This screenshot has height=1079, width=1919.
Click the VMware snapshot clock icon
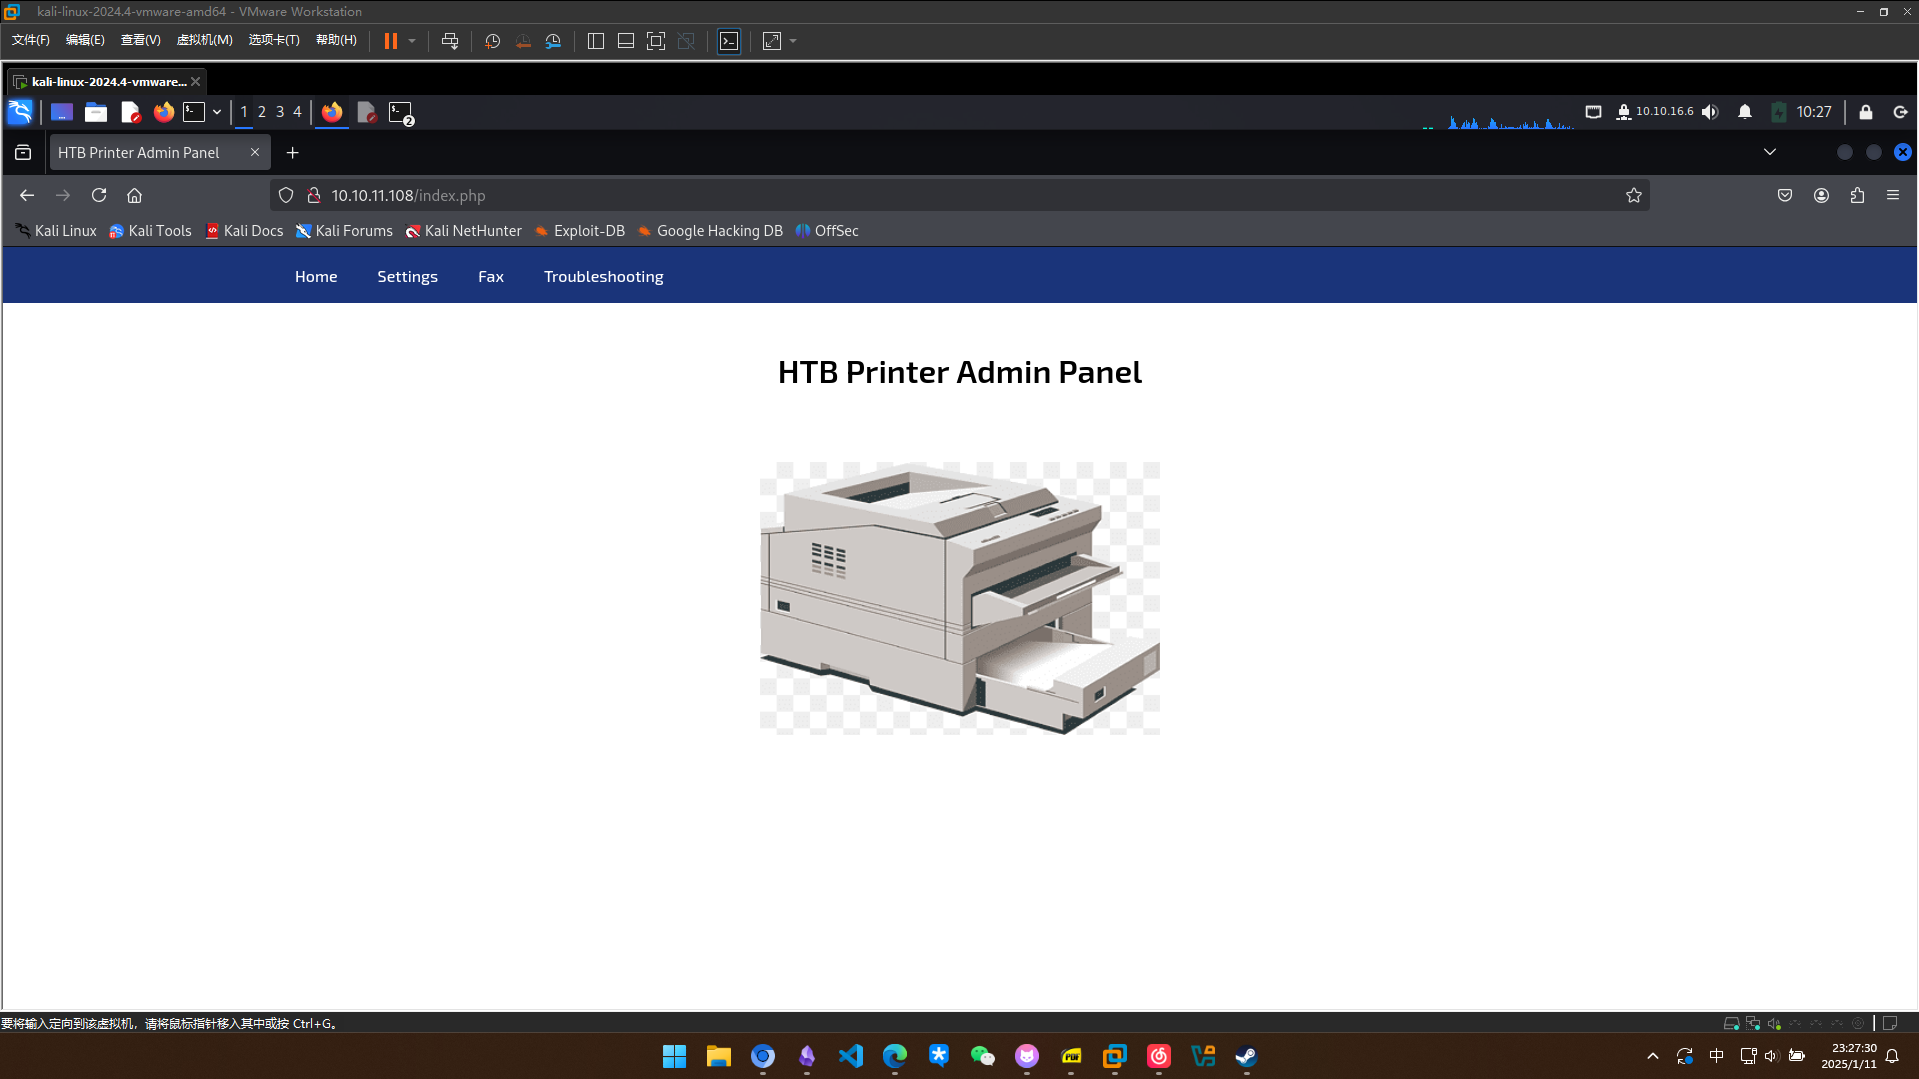(492, 41)
